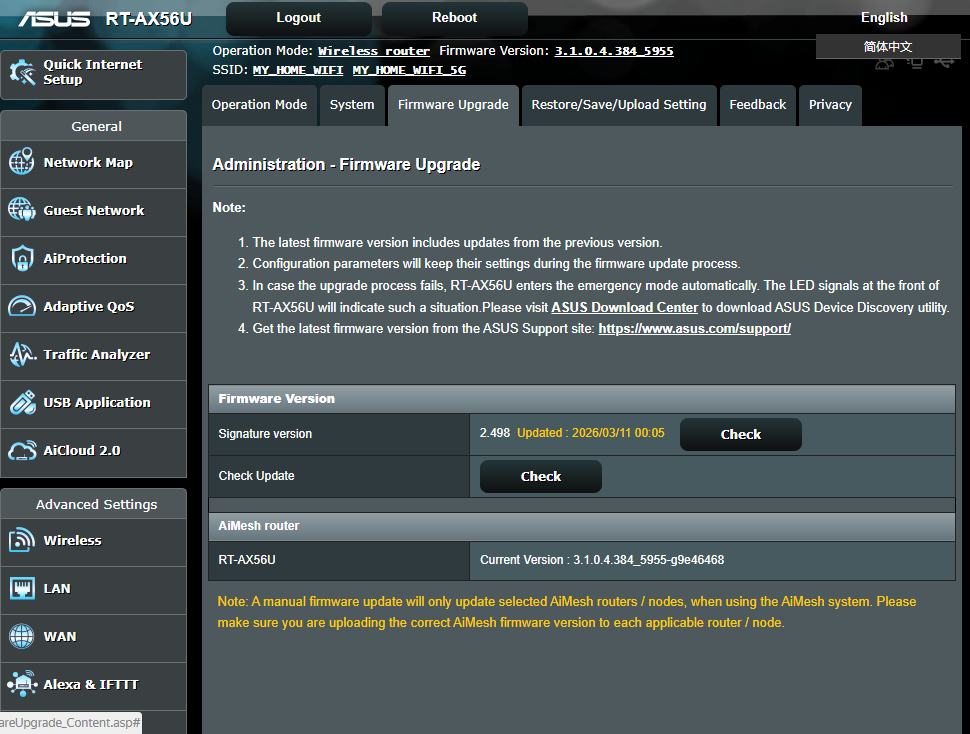970x734 pixels.
Task: Open the English language dropdown
Action: pyautogui.click(x=884, y=17)
